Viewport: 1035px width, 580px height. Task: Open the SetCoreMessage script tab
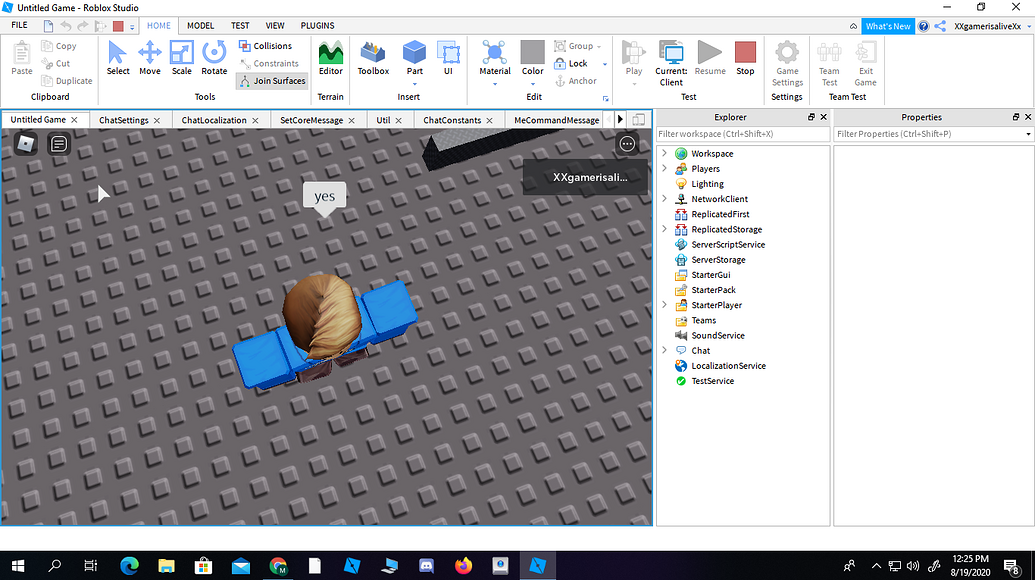pos(312,120)
